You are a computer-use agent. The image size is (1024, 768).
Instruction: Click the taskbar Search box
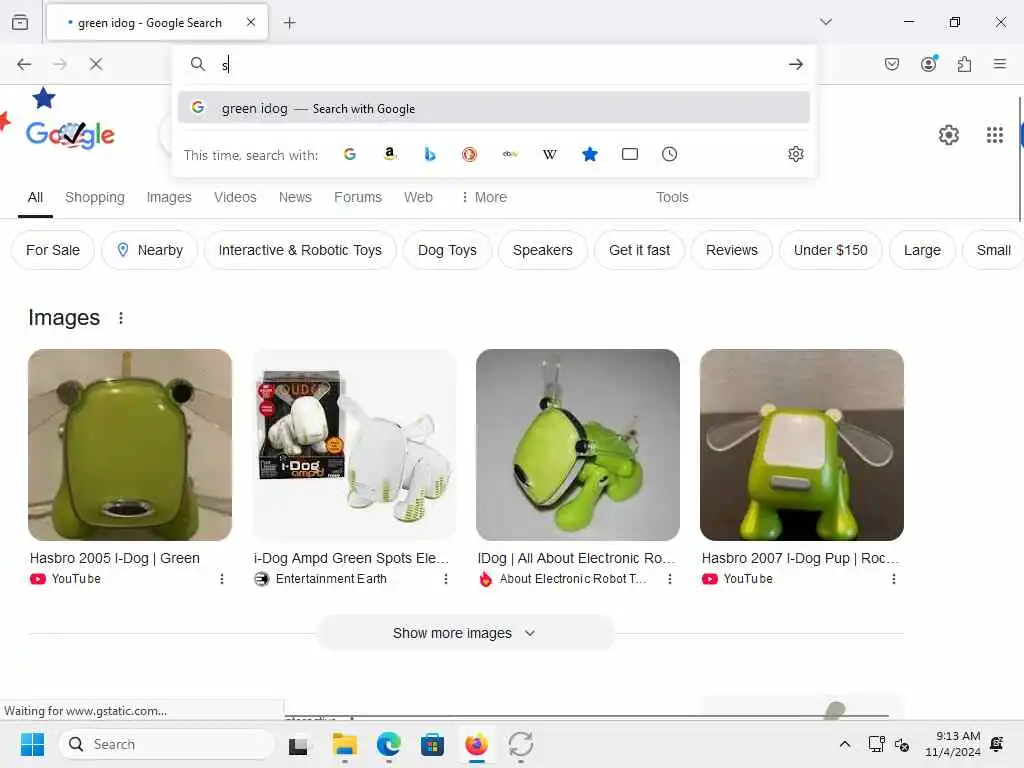167,744
